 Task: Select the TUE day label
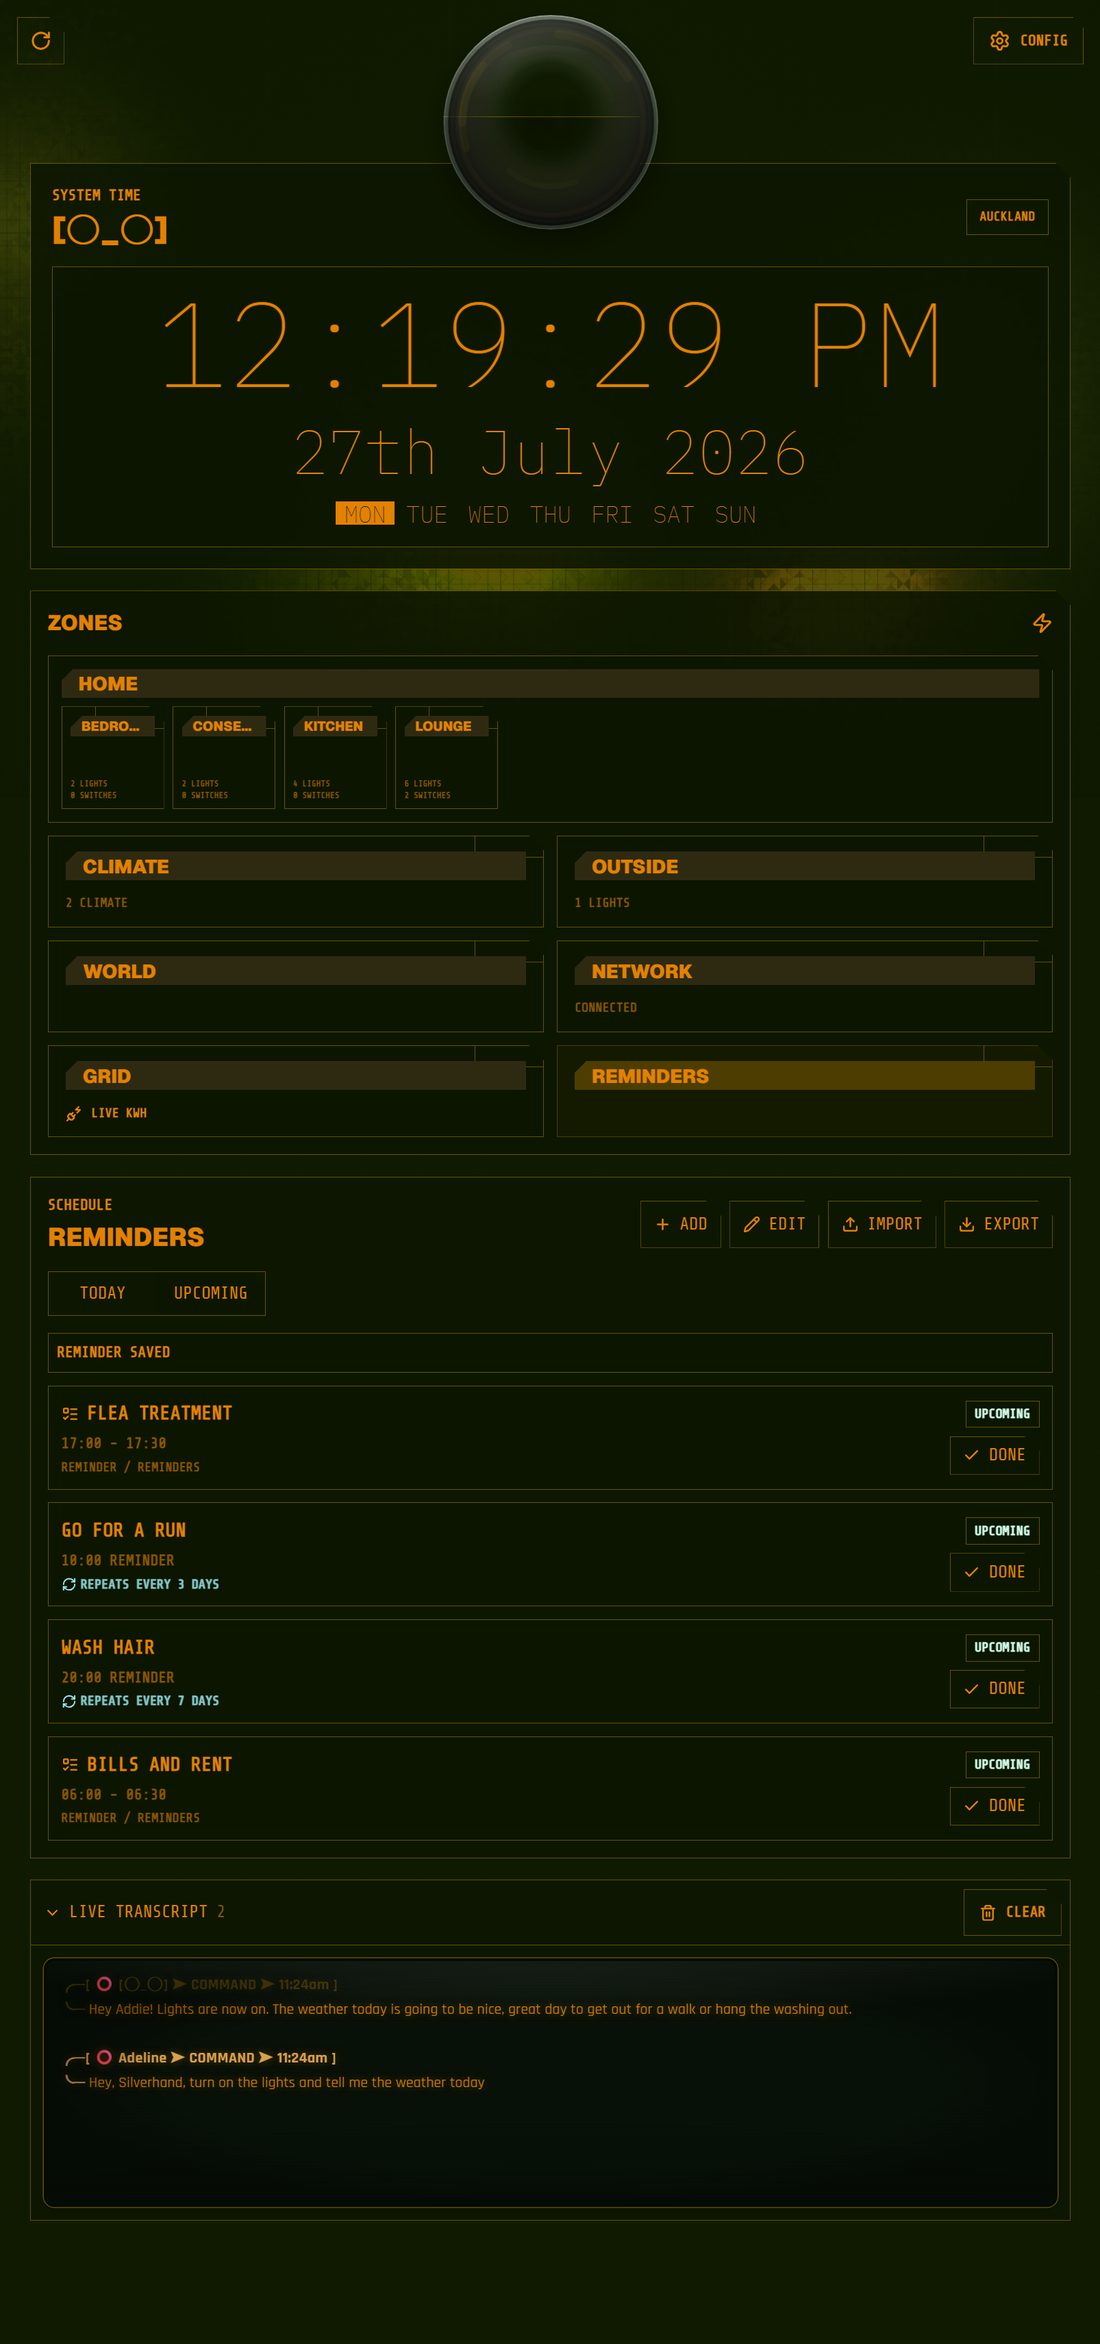427,514
